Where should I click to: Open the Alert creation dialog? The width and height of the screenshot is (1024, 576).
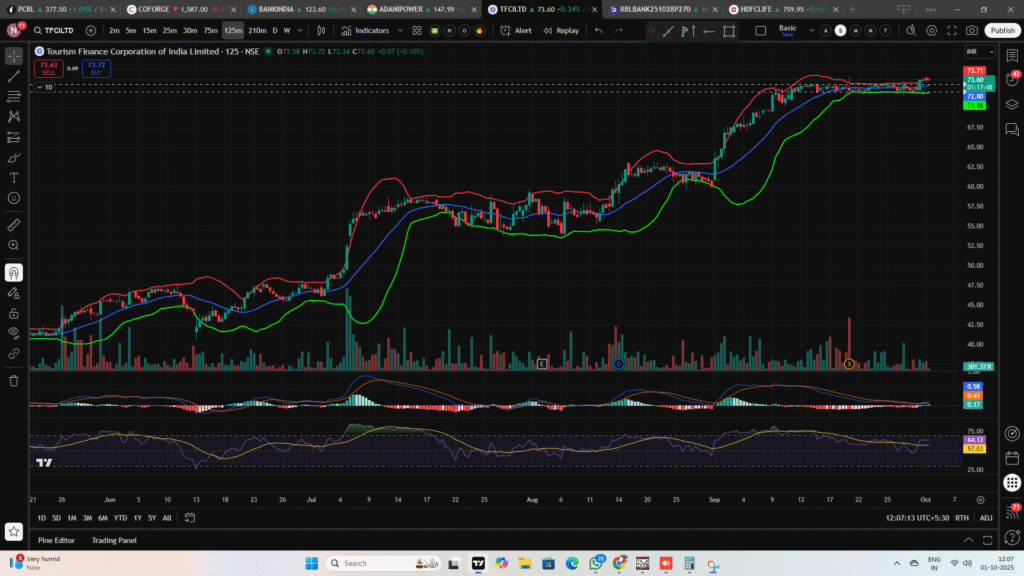(x=517, y=30)
